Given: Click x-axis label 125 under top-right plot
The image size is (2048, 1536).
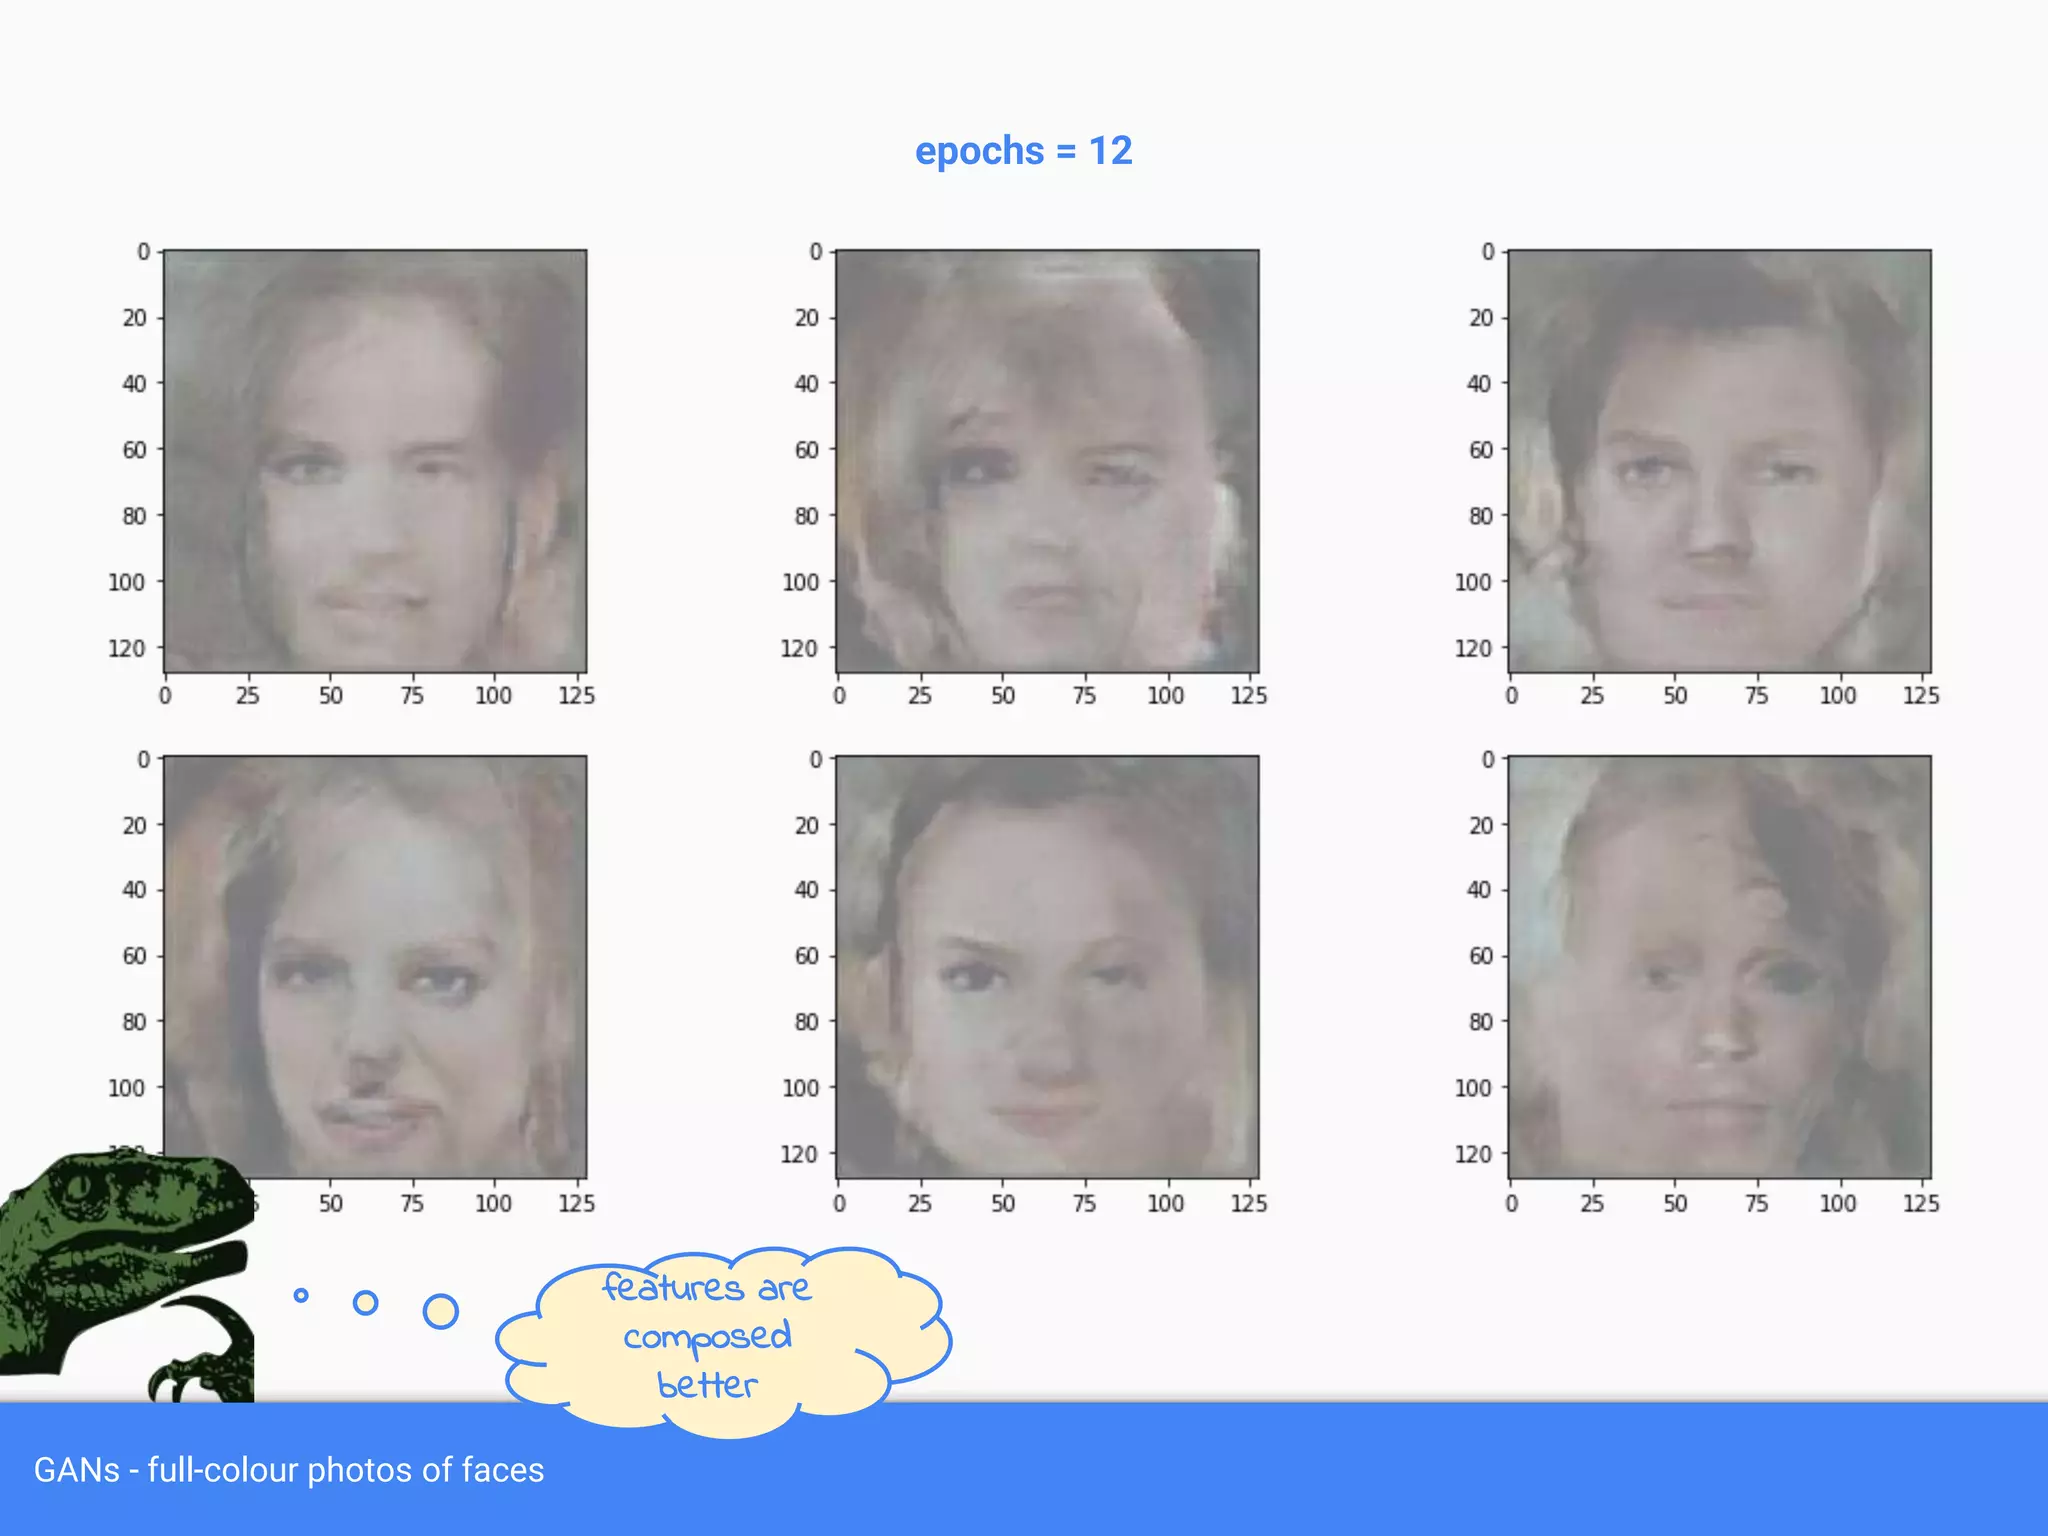Looking at the screenshot, I should 1920,696.
